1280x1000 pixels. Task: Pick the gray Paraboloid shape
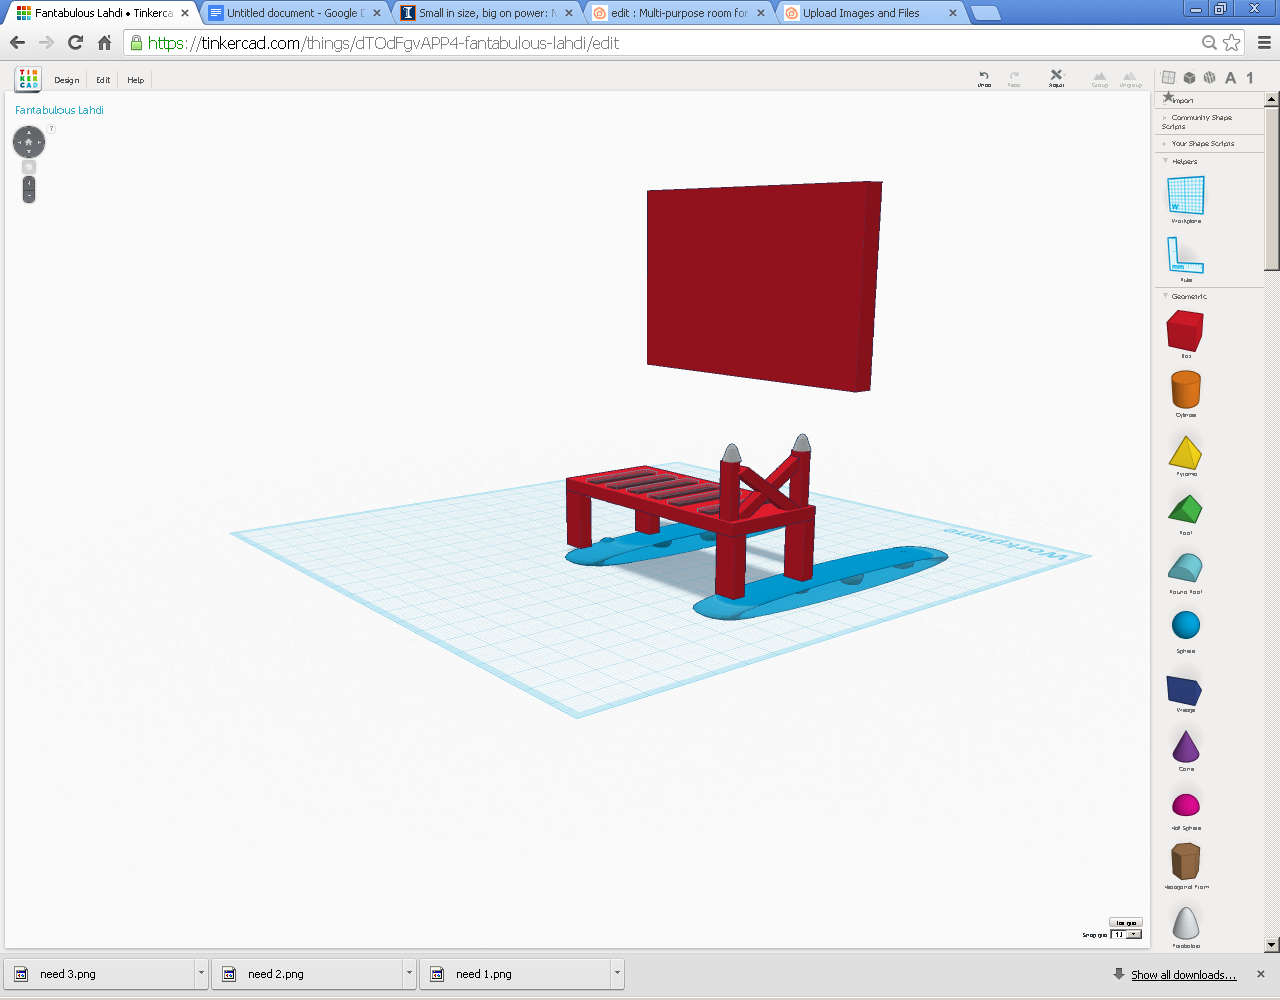point(1185,925)
